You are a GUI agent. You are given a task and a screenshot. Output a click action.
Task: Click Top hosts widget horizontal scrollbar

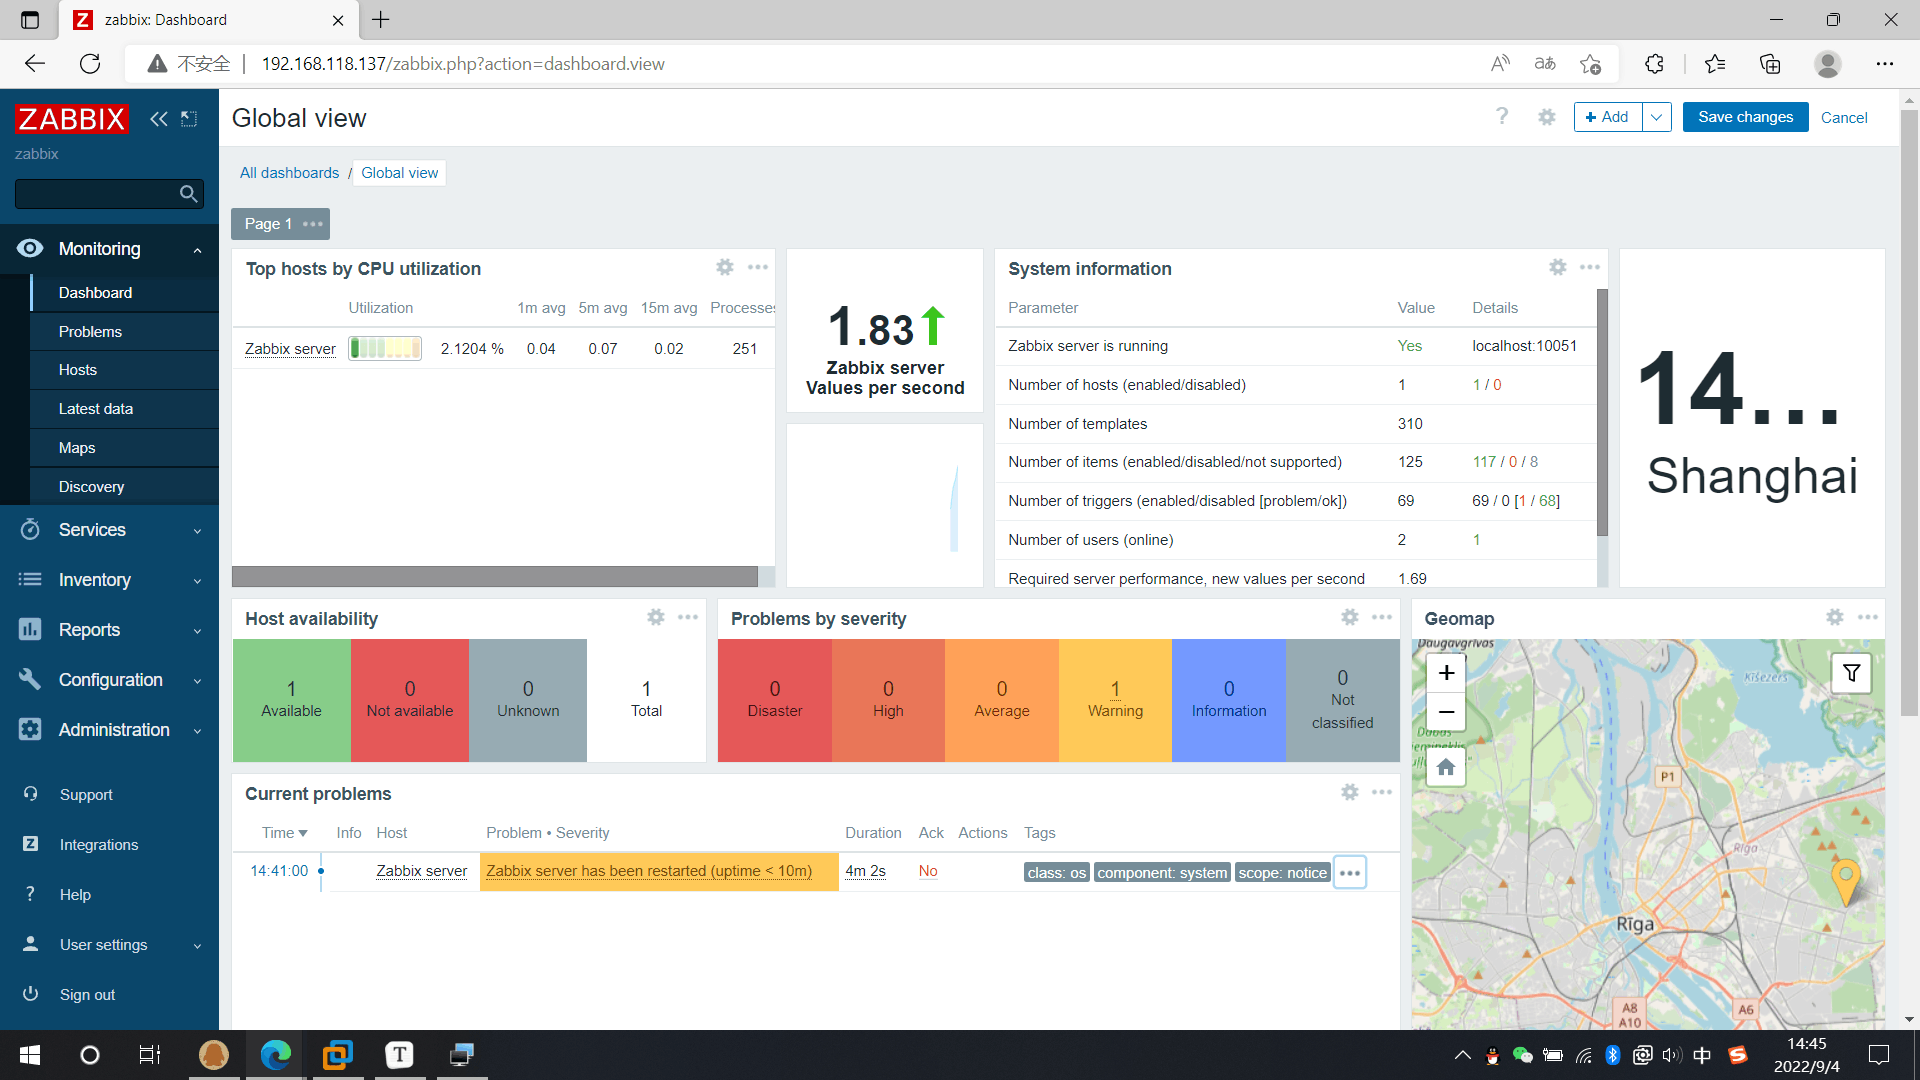[495, 577]
